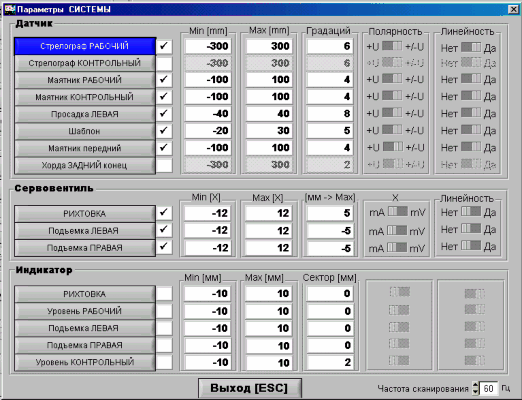Image resolution: width=522 pixels, height=400 pixels.
Task: Select the Стрелограф РАБОЧИЙ sensor button
Action: pos(85,46)
